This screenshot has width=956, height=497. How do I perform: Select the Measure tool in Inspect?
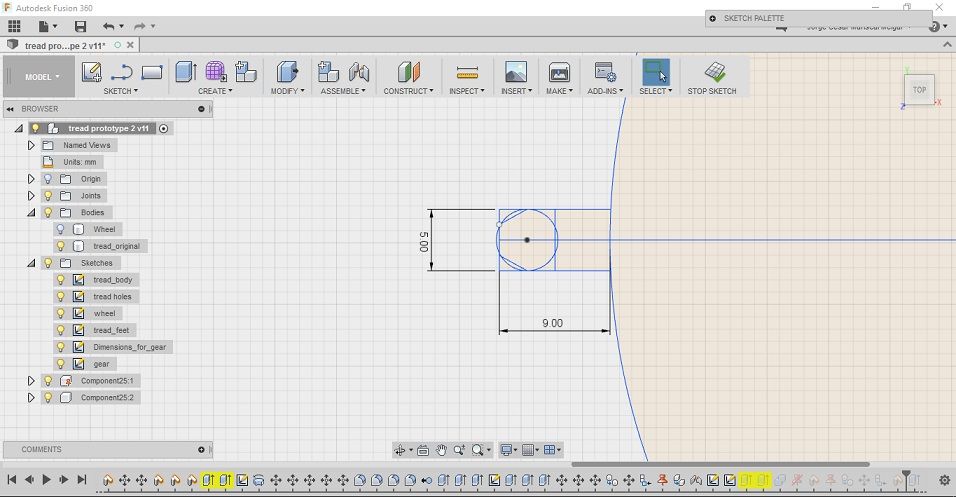coord(467,73)
